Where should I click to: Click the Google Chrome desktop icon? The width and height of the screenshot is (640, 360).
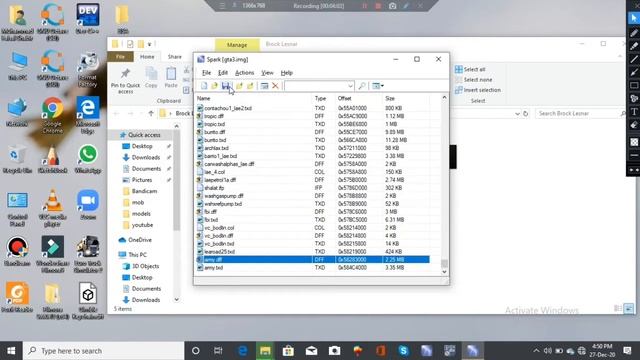coord(52,115)
